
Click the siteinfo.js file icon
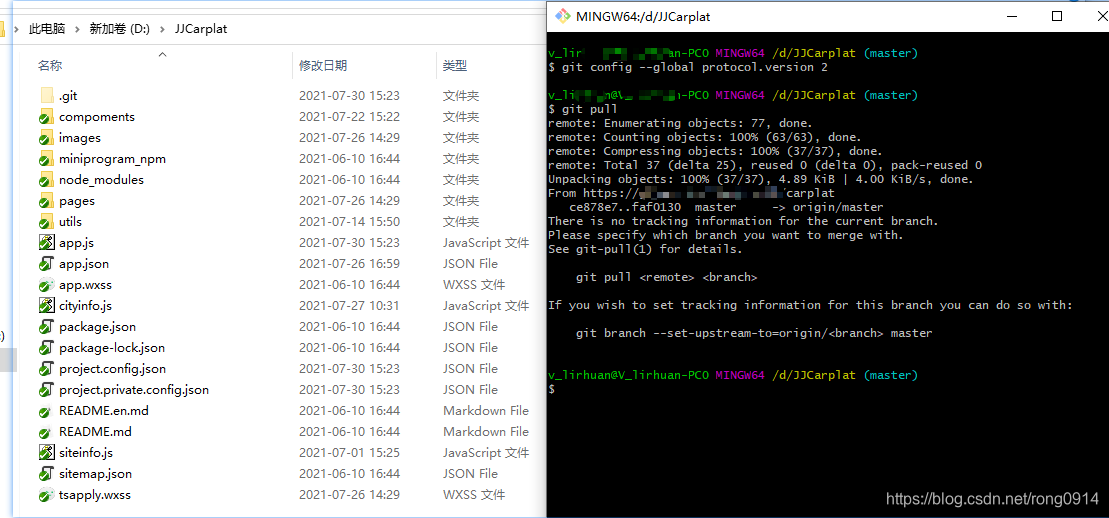point(47,453)
